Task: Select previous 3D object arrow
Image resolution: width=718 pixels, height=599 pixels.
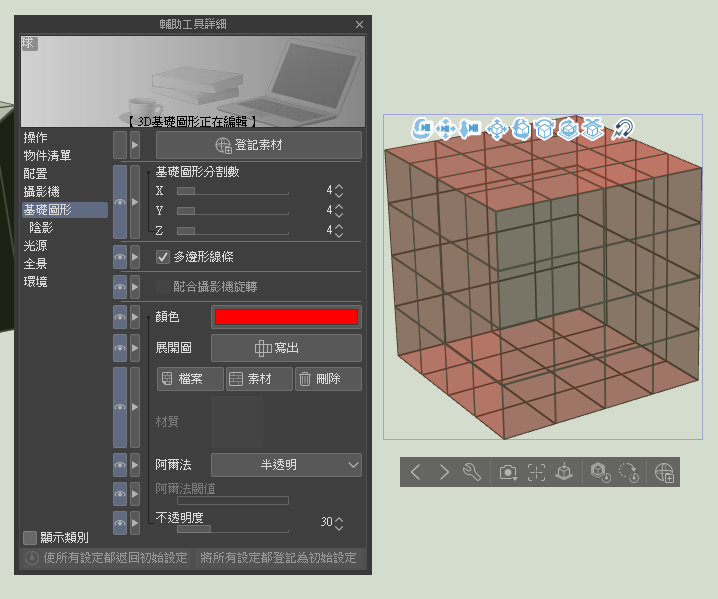Action: pyautogui.click(x=415, y=472)
